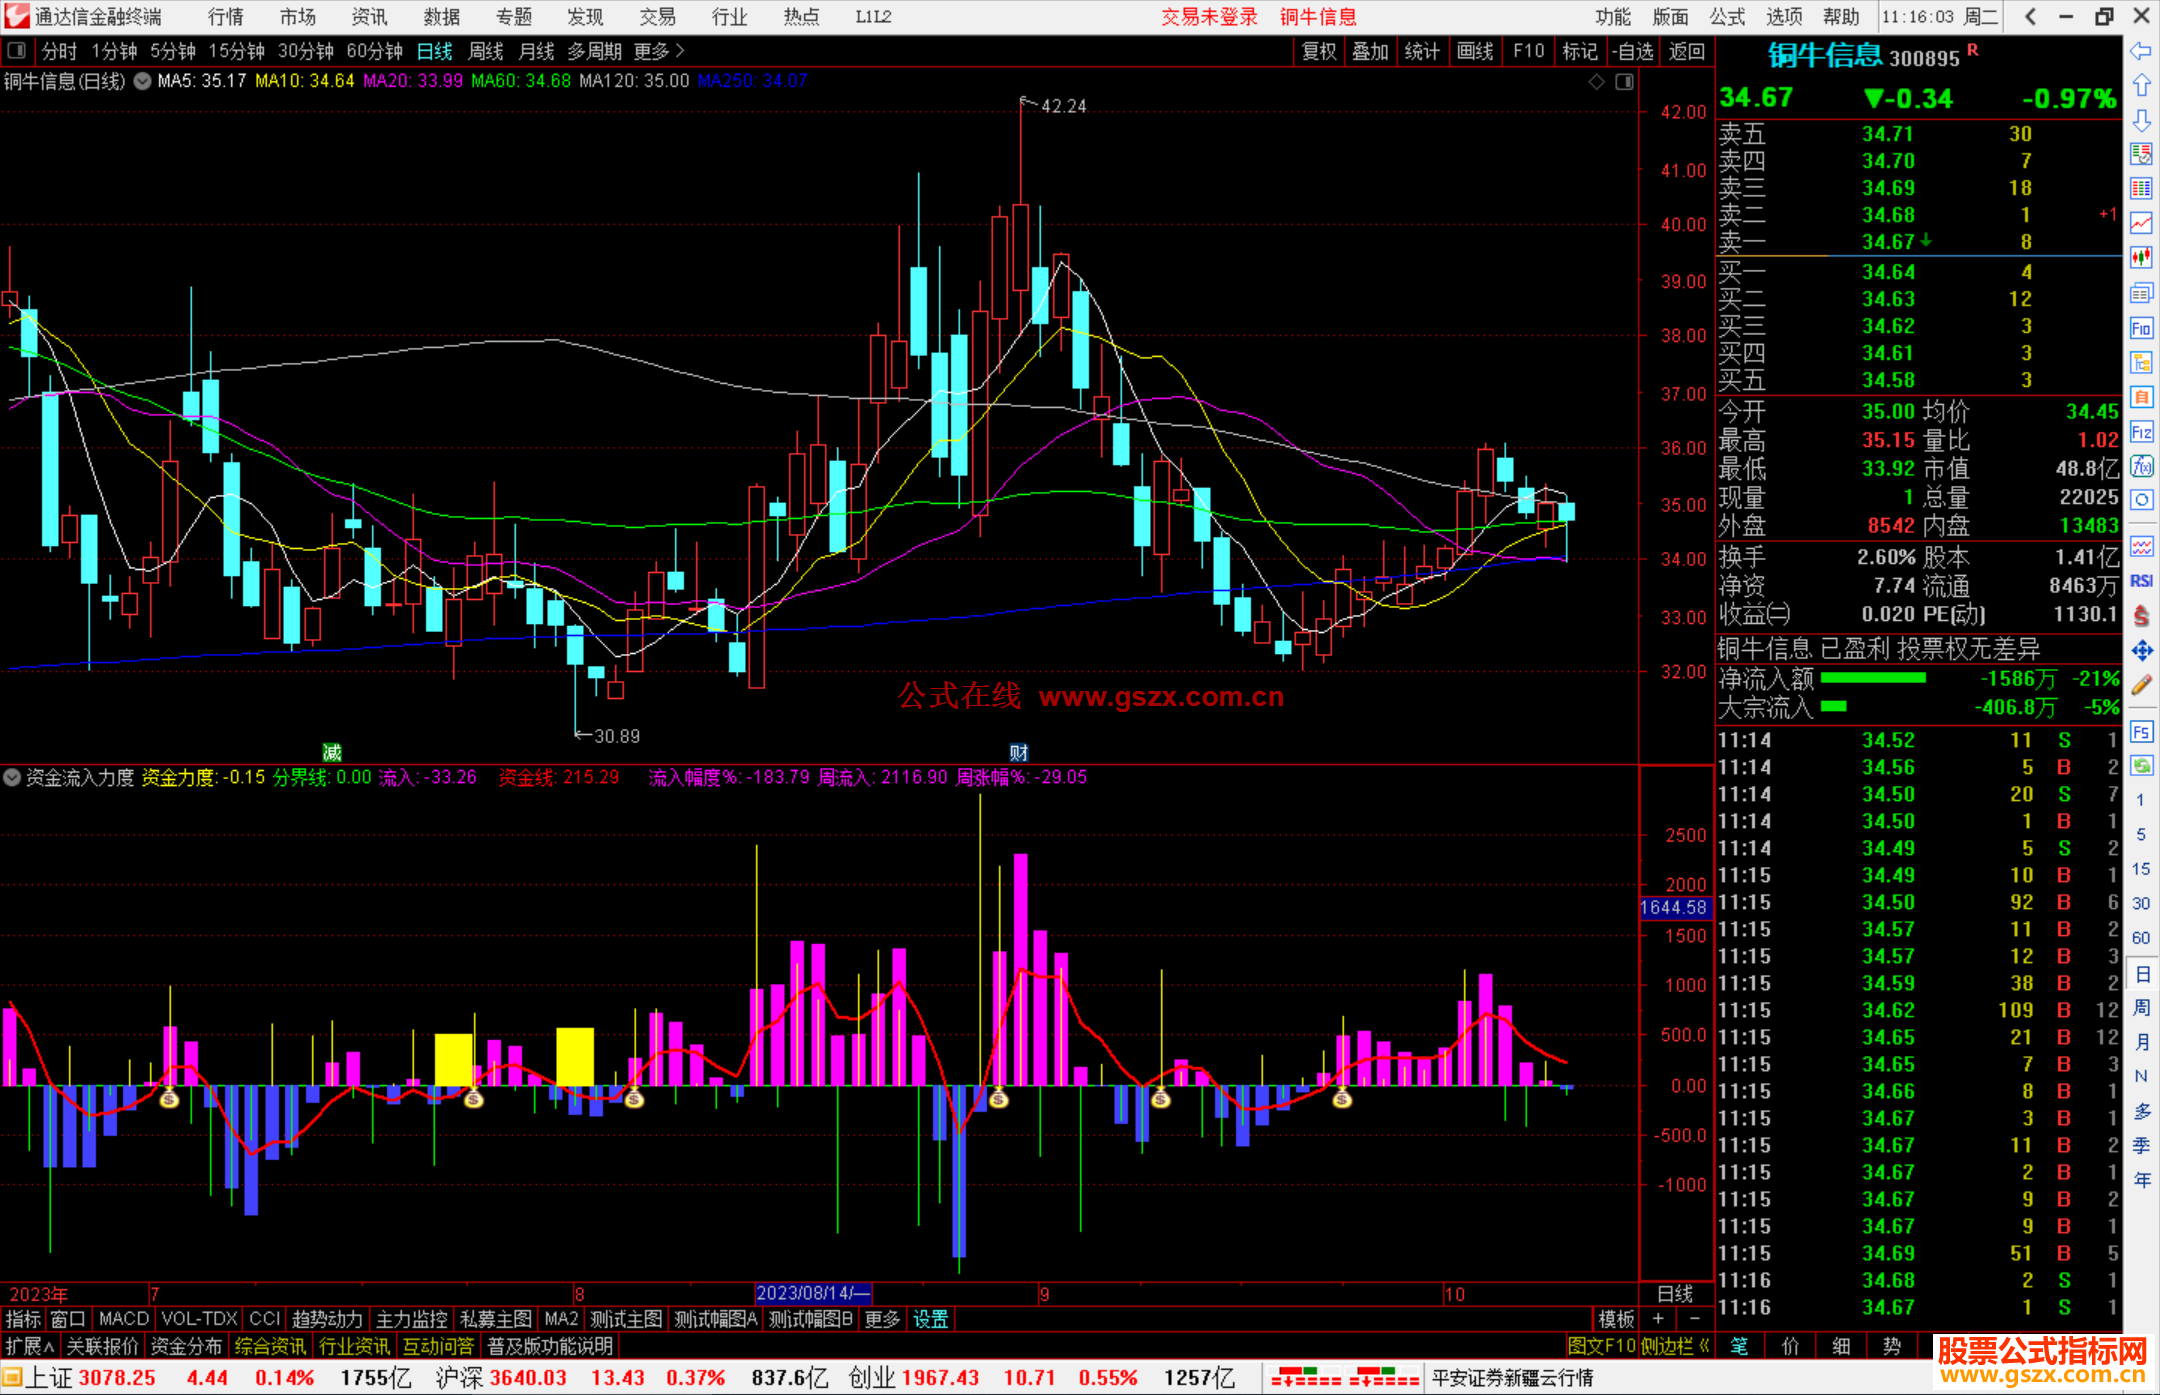This screenshot has width=2160, height=1395.
Task: Click the f(x) formula icon in sidebar
Action: pos(2141,467)
